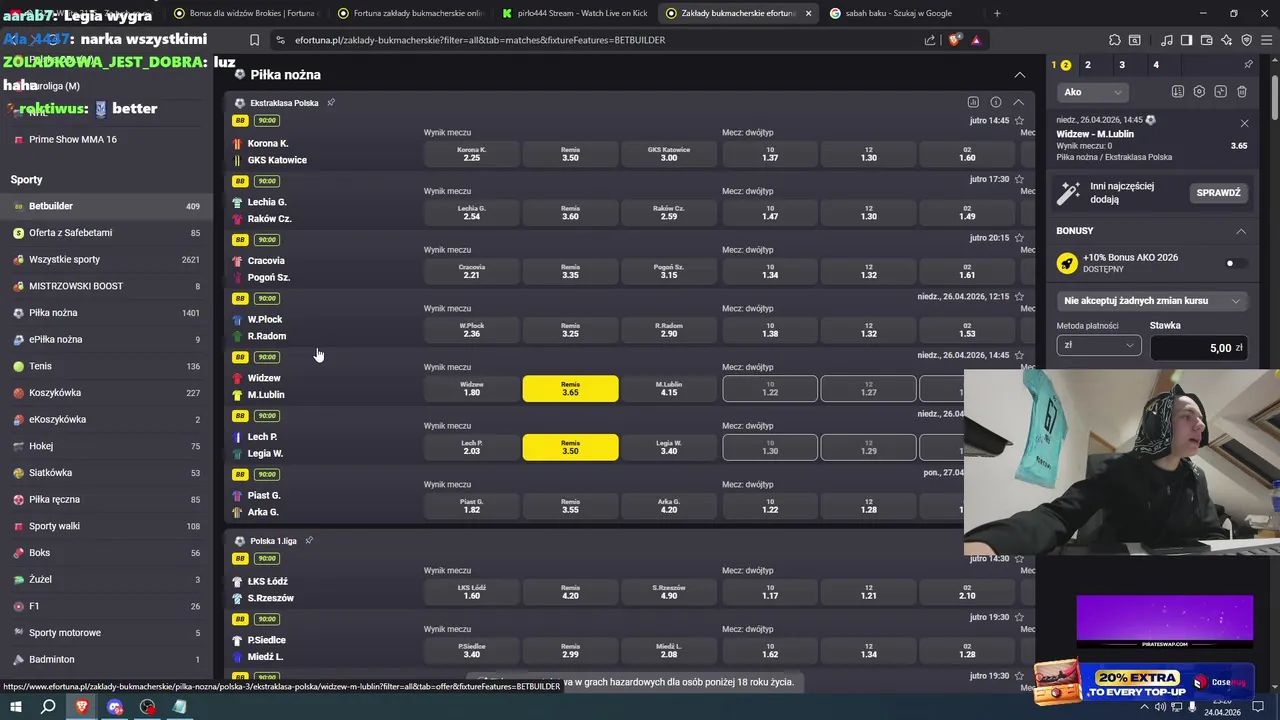Open Brave from the taskbar
The image size is (1280, 720).
pyautogui.click(x=82, y=707)
